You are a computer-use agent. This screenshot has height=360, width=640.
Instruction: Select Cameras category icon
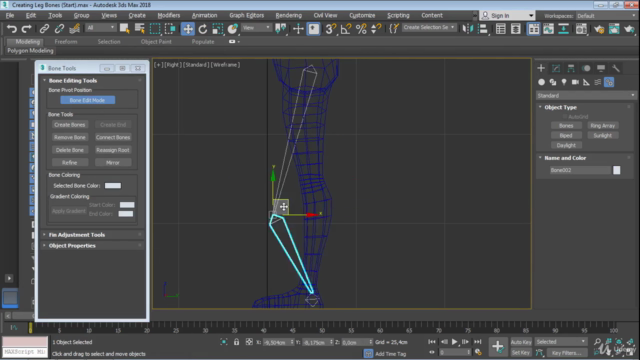tap(575, 82)
